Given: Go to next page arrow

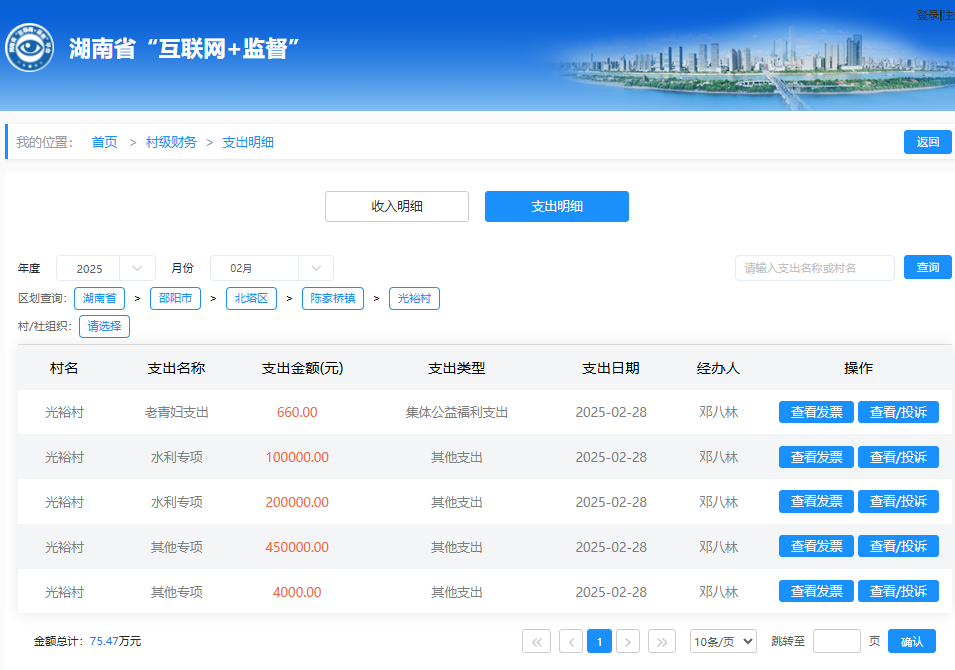Looking at the screenshot, I should click(628, 641).
